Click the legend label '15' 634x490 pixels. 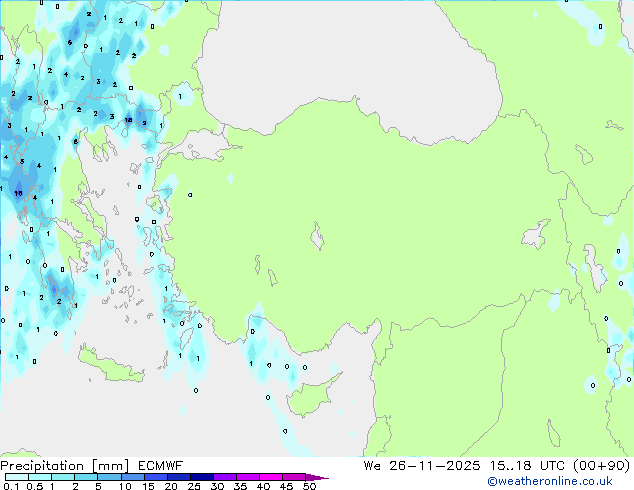(148, 486)
